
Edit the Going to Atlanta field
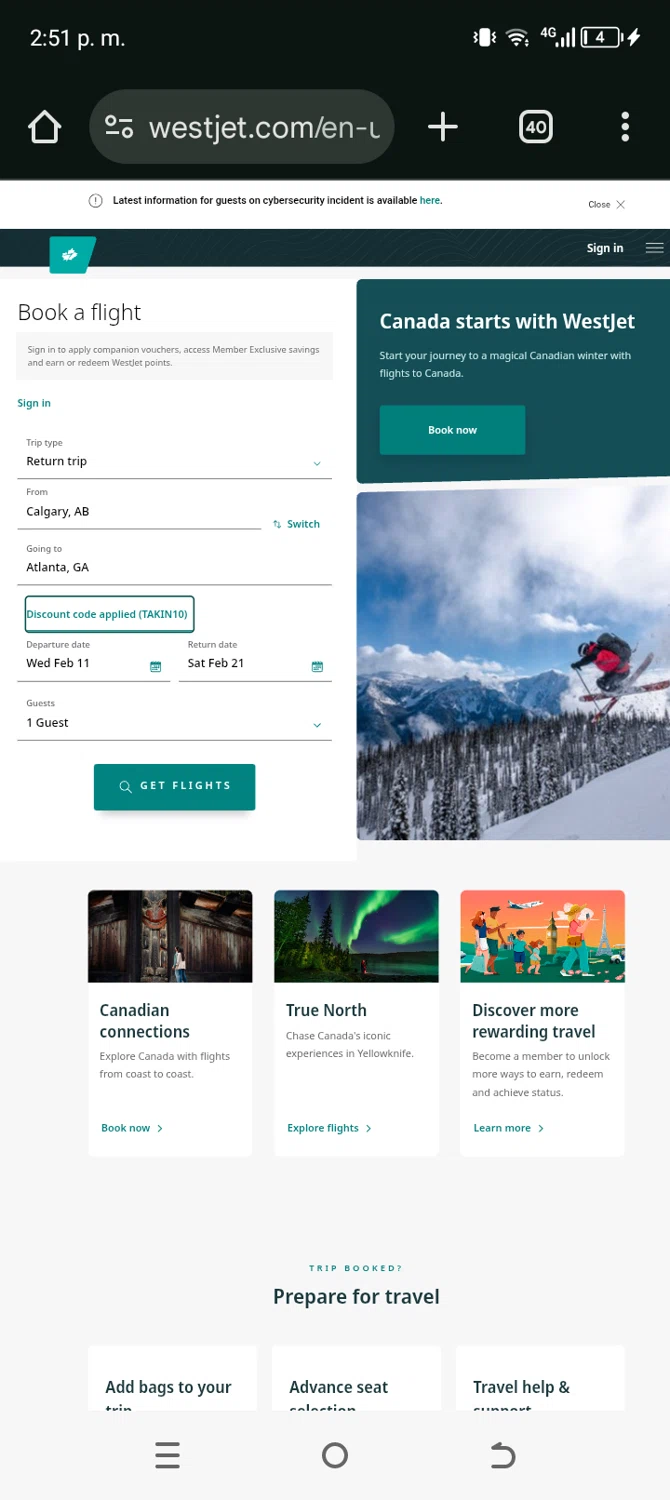coord(174,561)
